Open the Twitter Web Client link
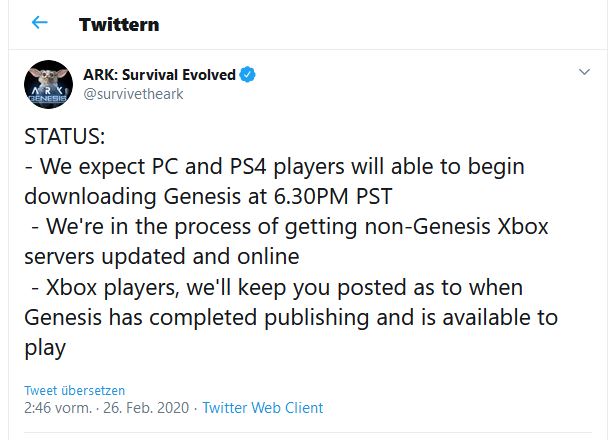Screen dimensions: 614x440 263,408
